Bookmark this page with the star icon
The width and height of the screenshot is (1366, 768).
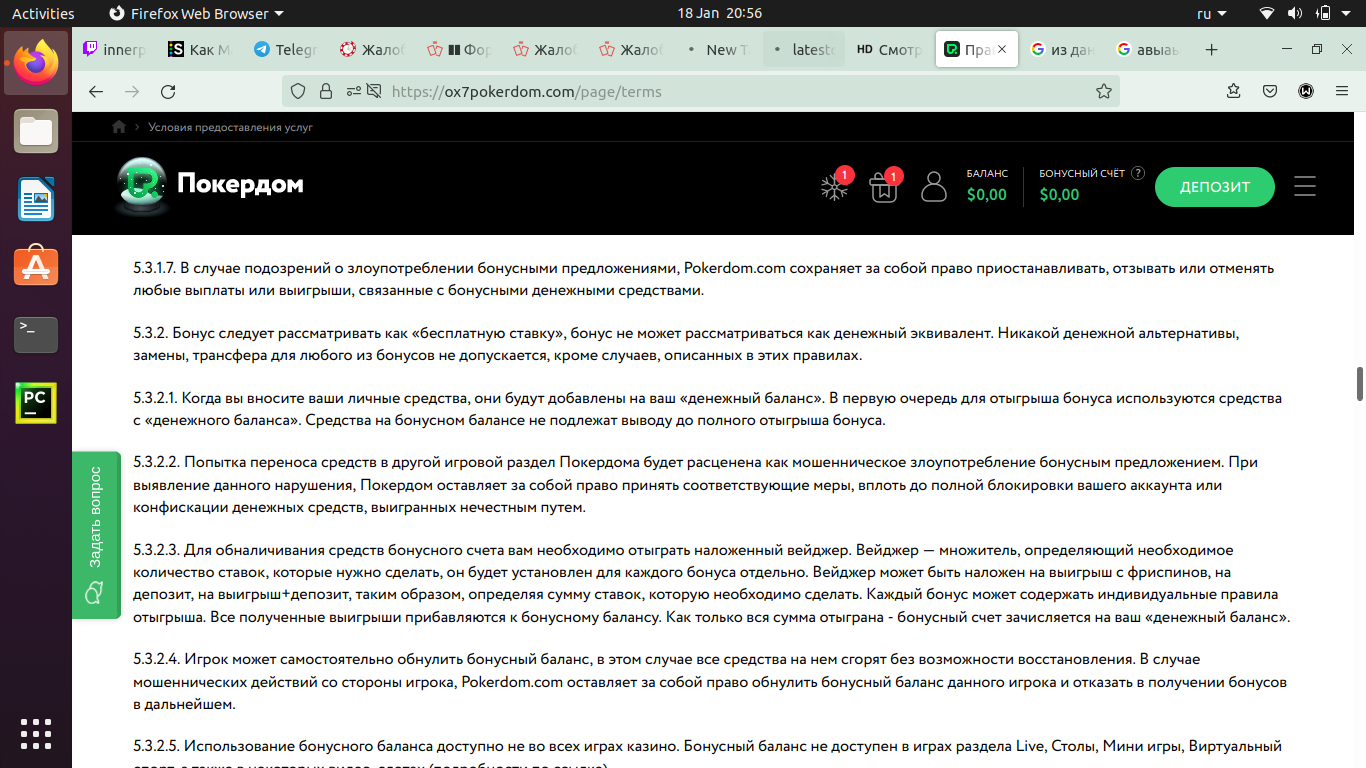coord(1103,91)
